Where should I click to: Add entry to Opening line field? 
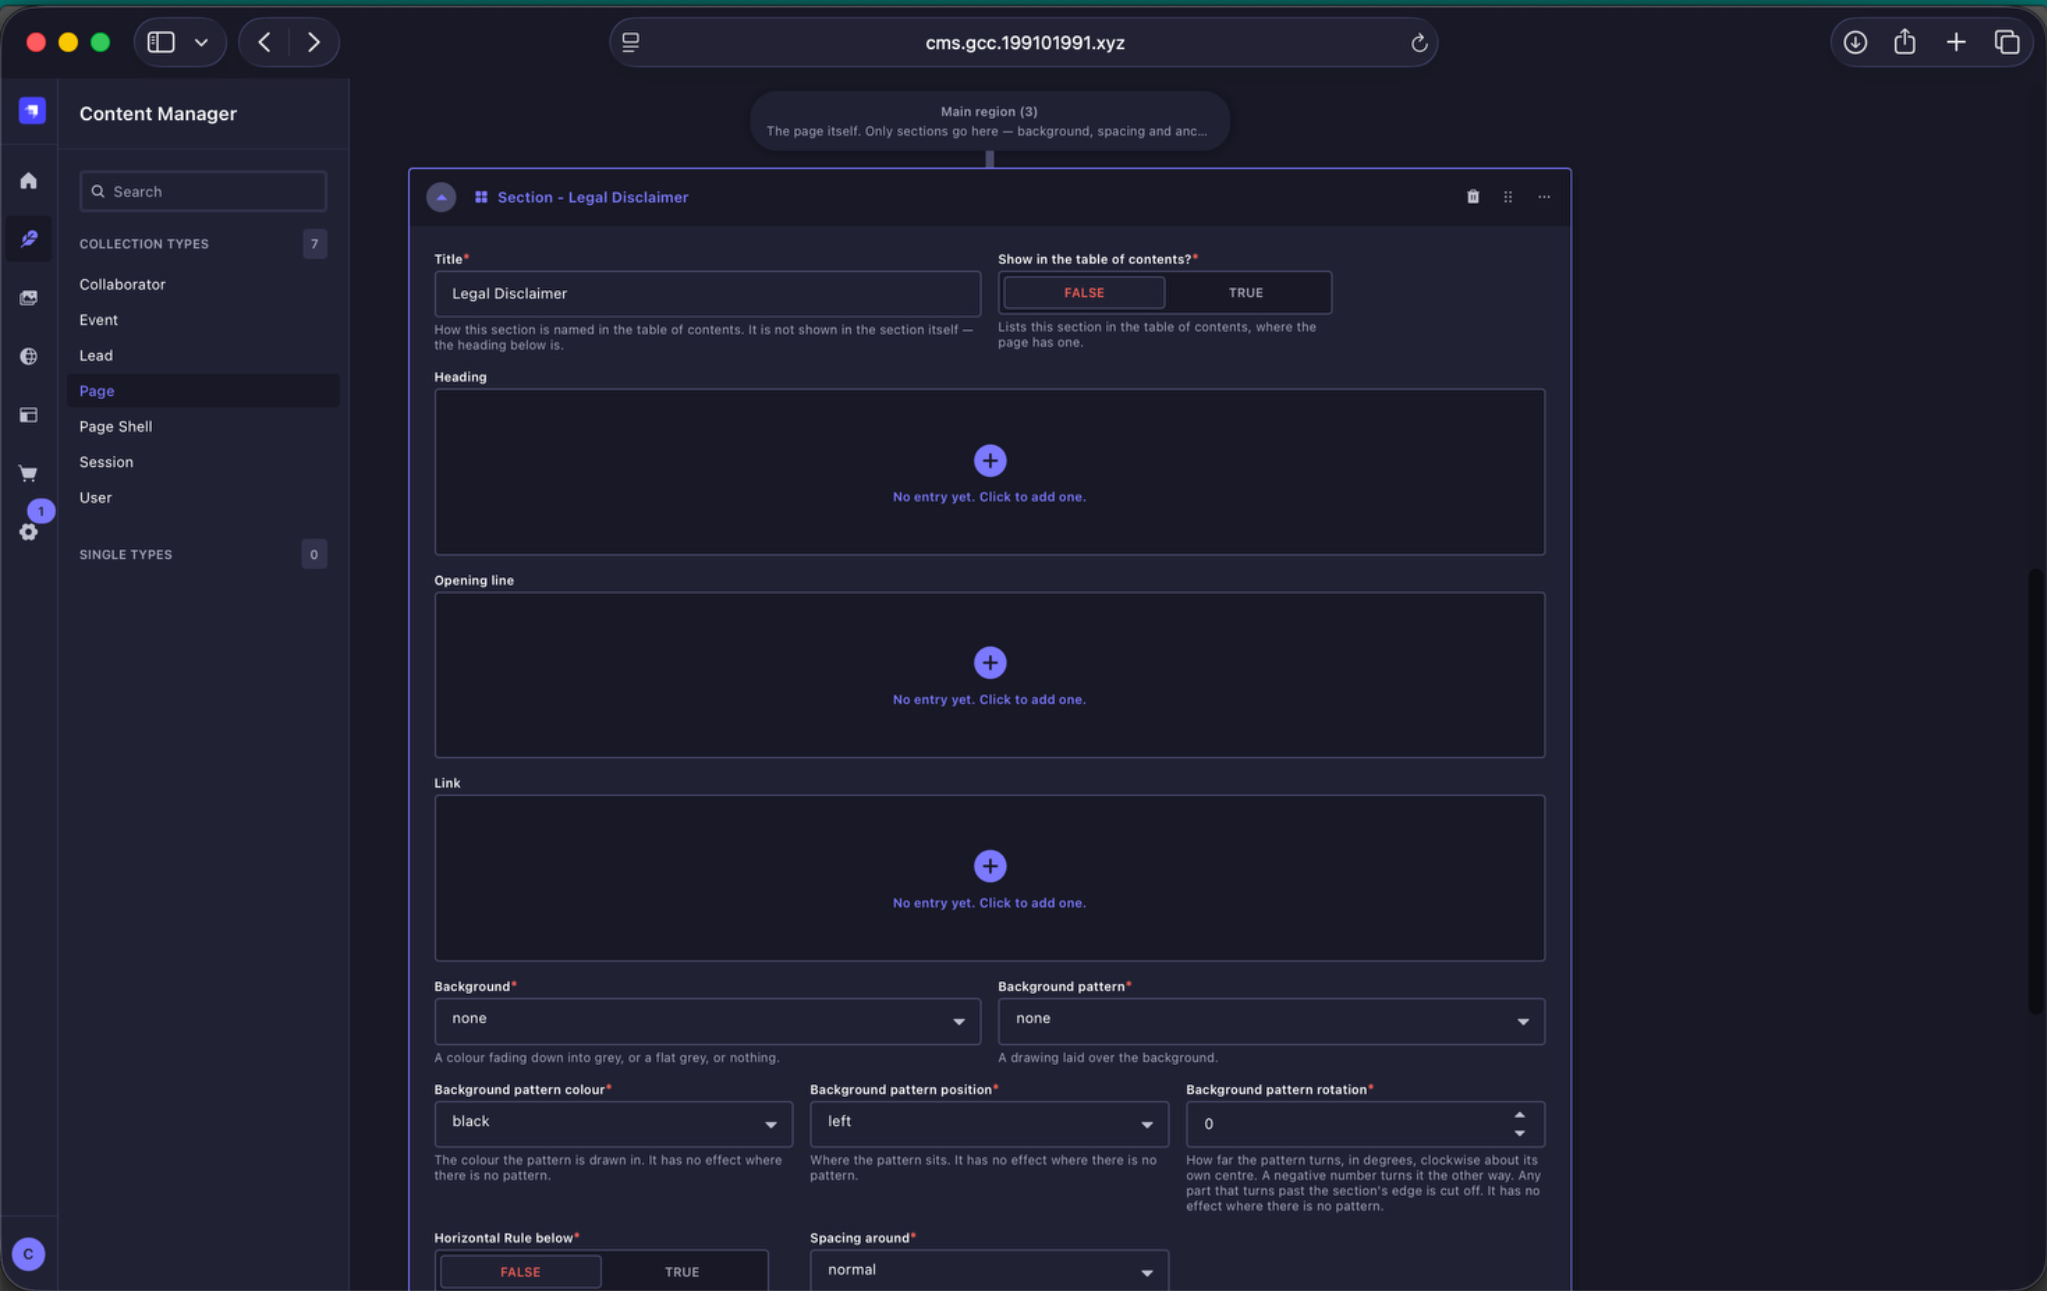(x=989, y=663)
